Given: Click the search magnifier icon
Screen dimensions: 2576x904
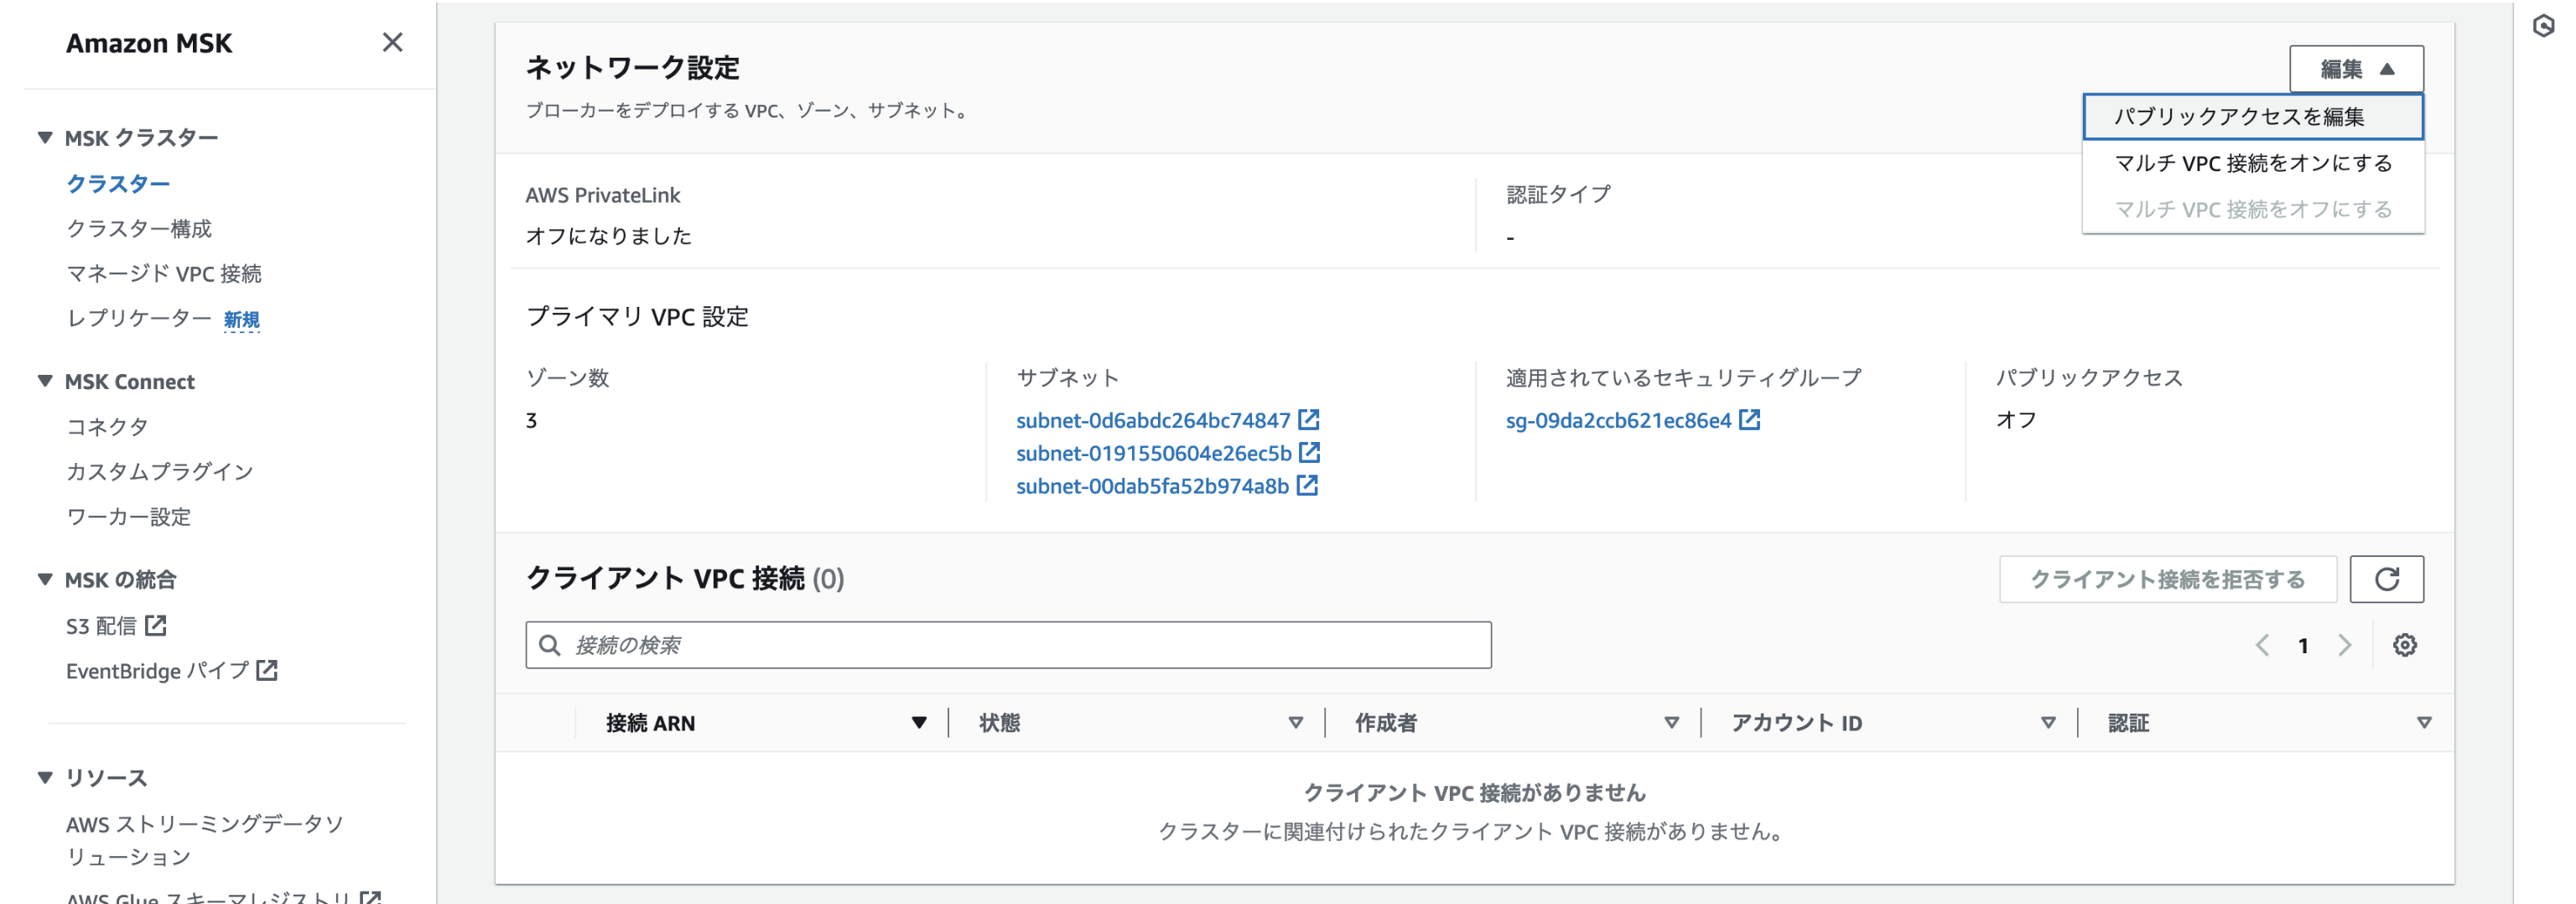Looking at the screenshot, I should (549, 645).
